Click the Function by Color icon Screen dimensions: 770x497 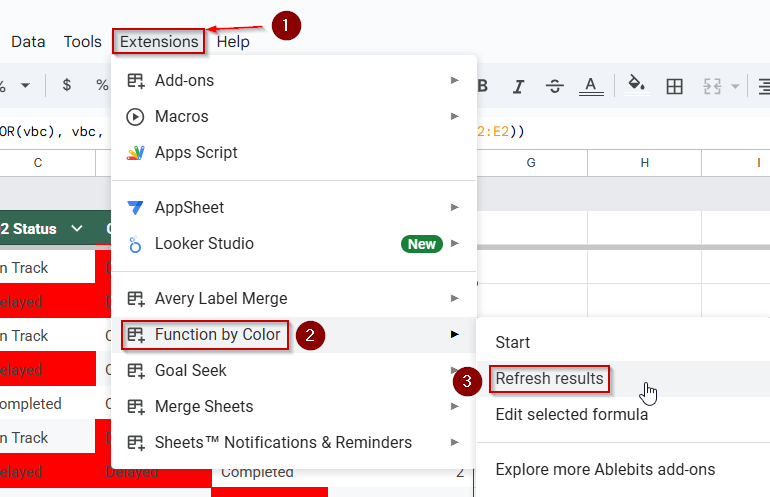point(136,335)
